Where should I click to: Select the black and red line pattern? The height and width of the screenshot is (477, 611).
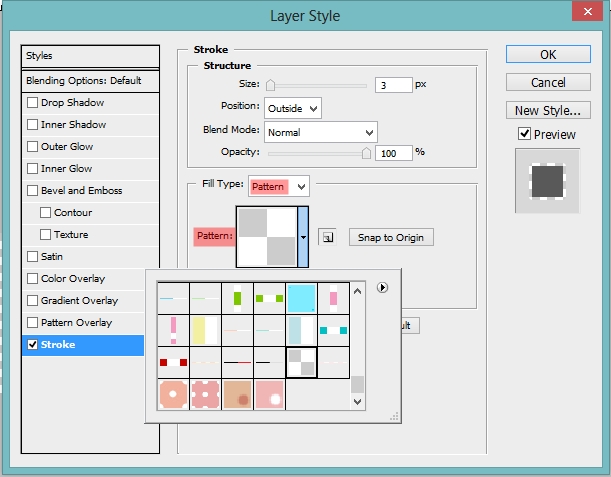tap(237, 362)
